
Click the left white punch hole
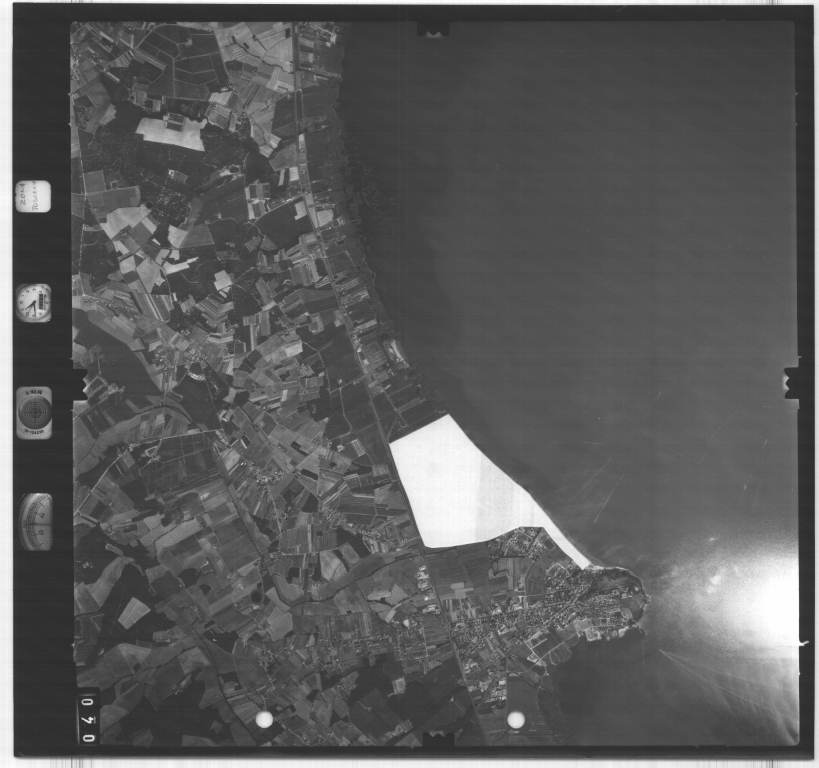coord(264,719)
